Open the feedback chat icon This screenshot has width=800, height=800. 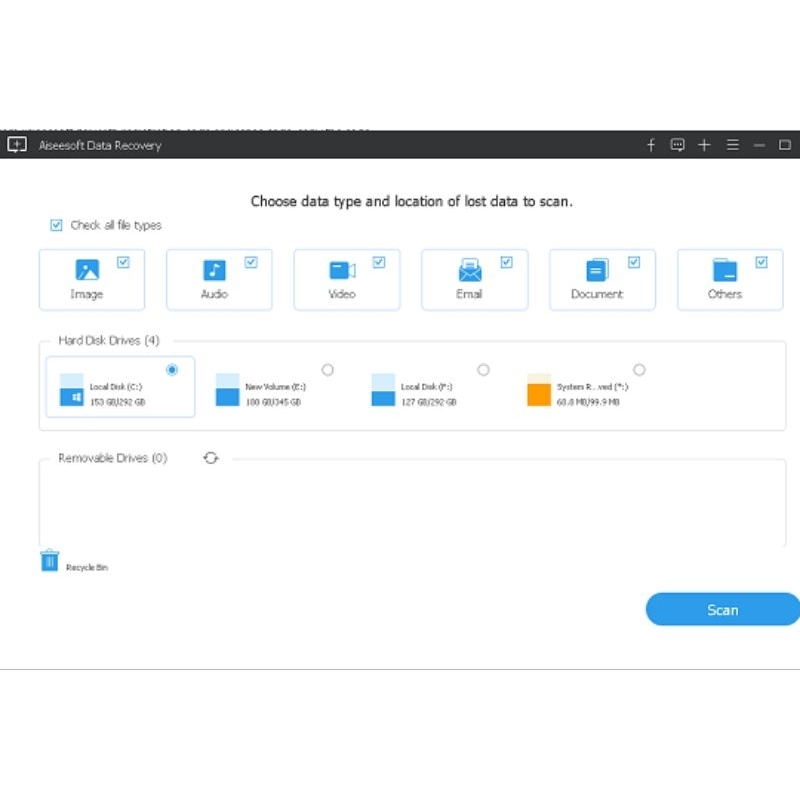pyautogui.click(x=677, y=145)
